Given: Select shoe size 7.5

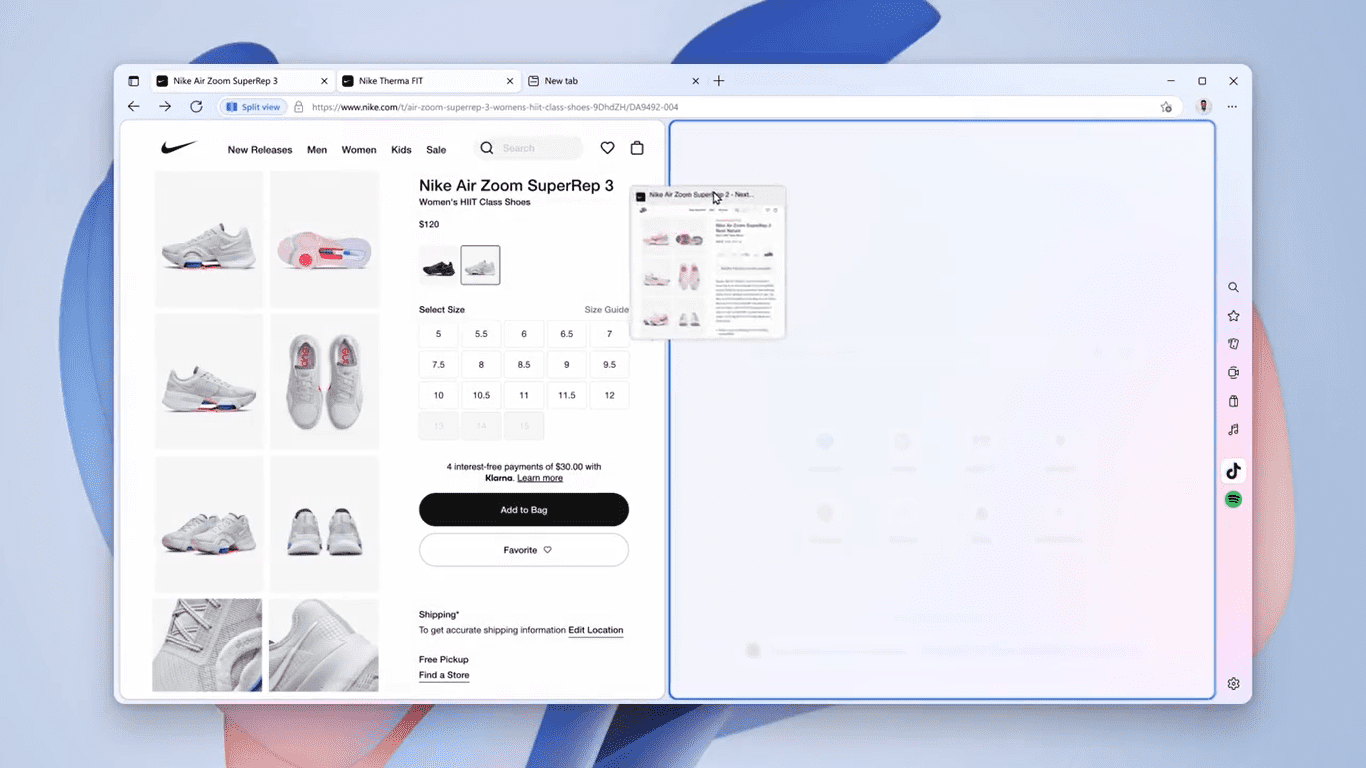Looking at the screenshot, I should coord(438,365).
